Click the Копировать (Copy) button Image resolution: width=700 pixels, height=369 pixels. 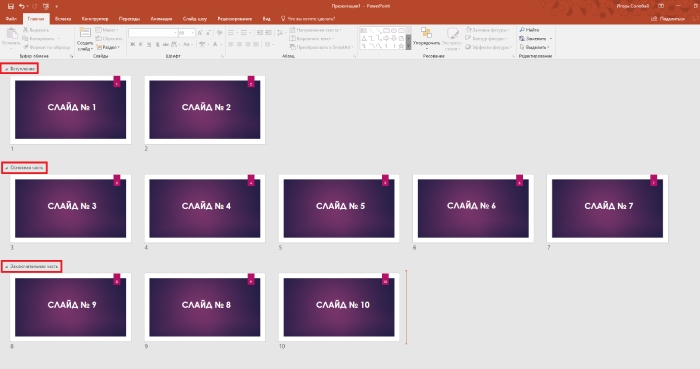coord(41,38)
